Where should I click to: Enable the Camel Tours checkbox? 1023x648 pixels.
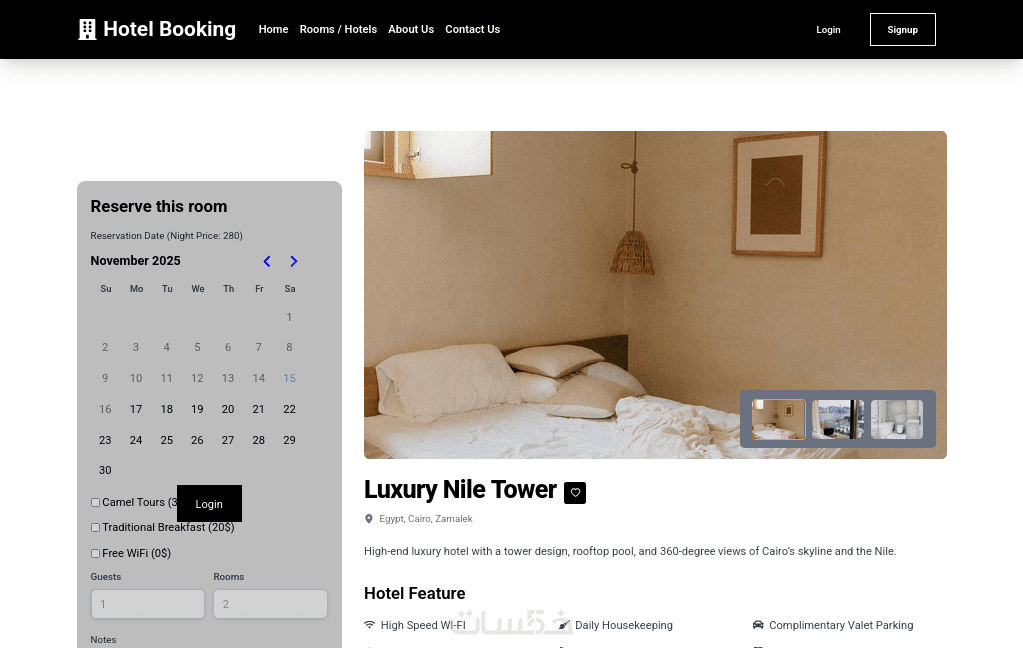pos(95,502)
